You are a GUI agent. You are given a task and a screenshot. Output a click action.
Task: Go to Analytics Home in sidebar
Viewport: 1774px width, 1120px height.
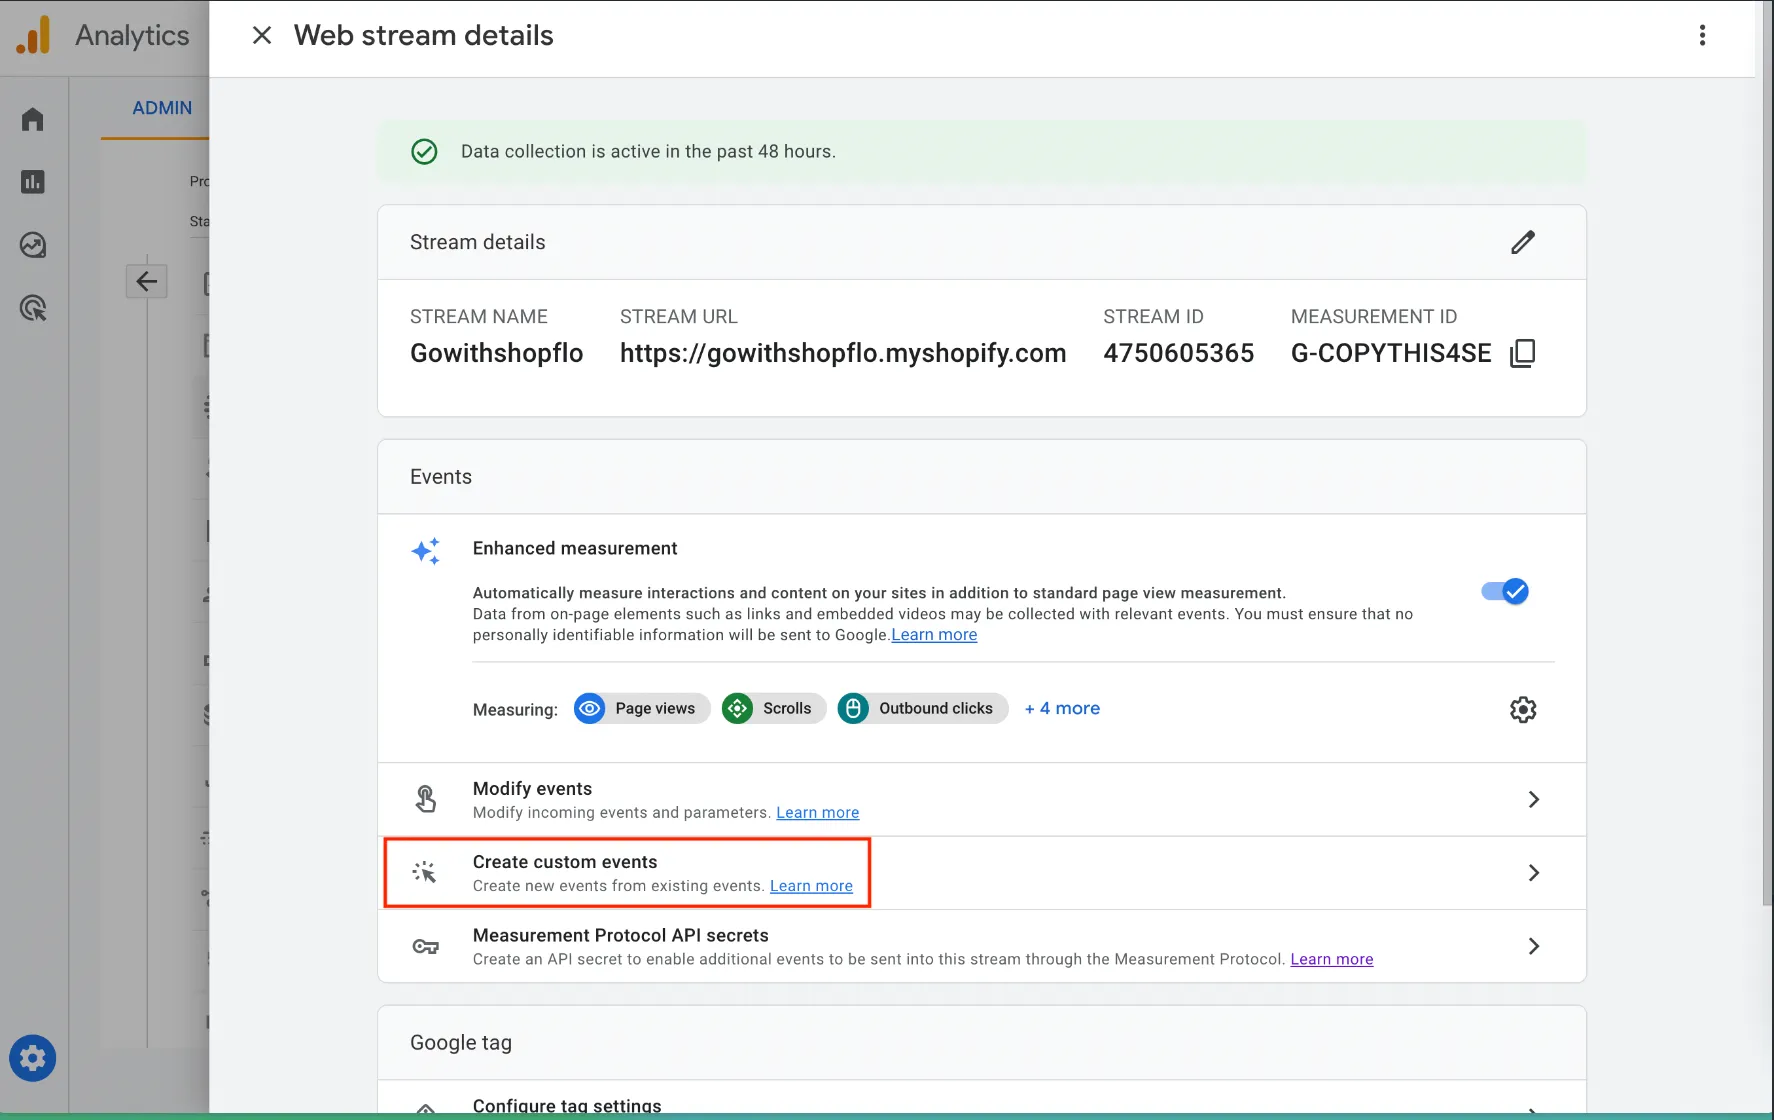point(33,120)
